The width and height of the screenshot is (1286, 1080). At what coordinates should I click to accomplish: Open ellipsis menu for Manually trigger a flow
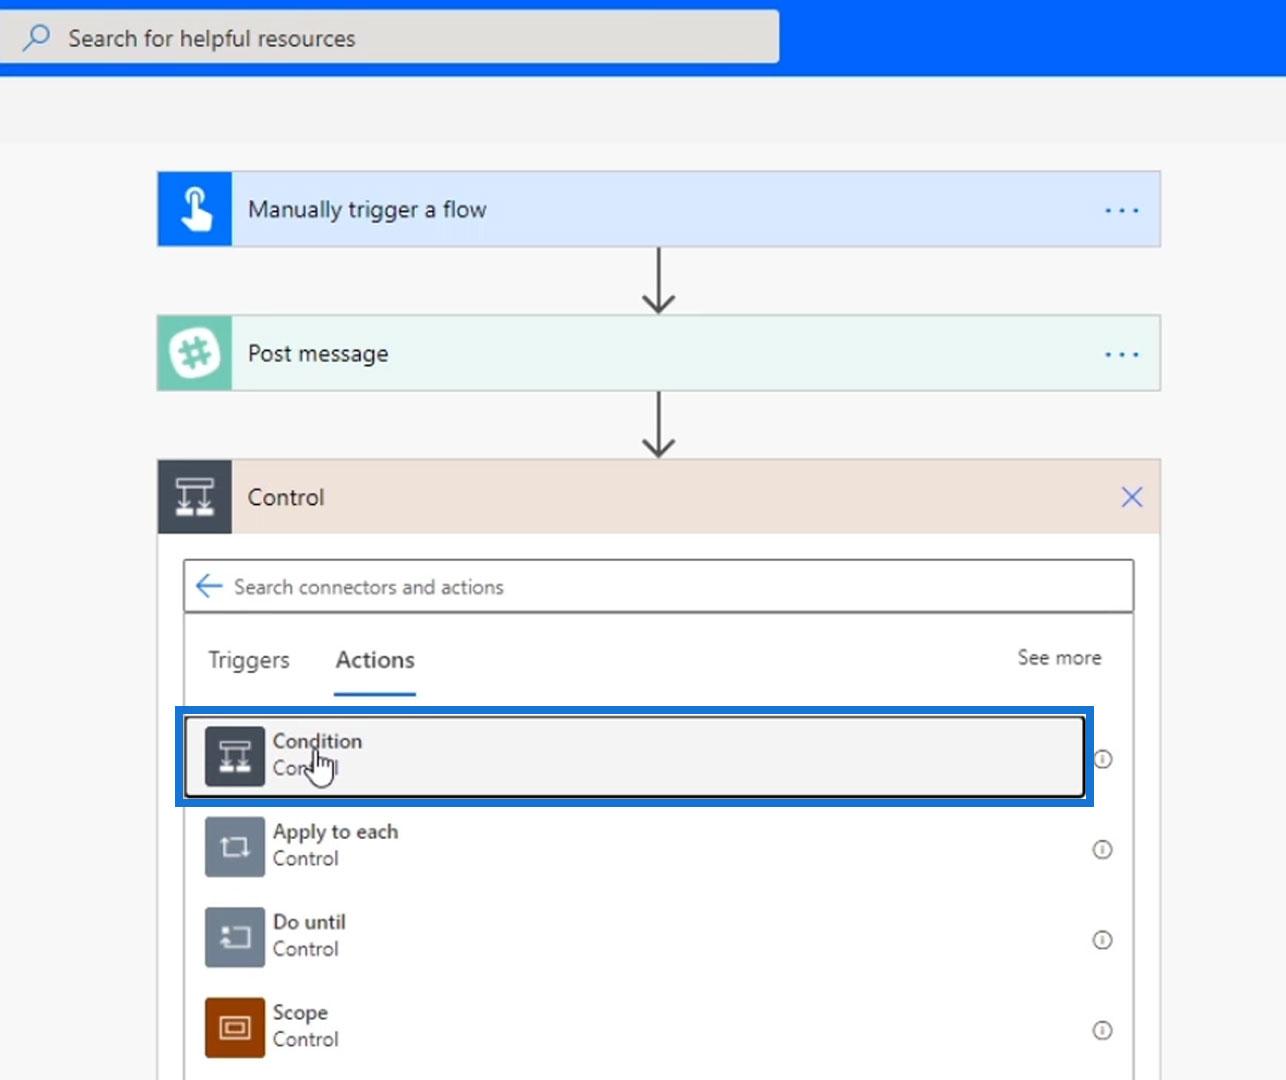coord(1121,210)
